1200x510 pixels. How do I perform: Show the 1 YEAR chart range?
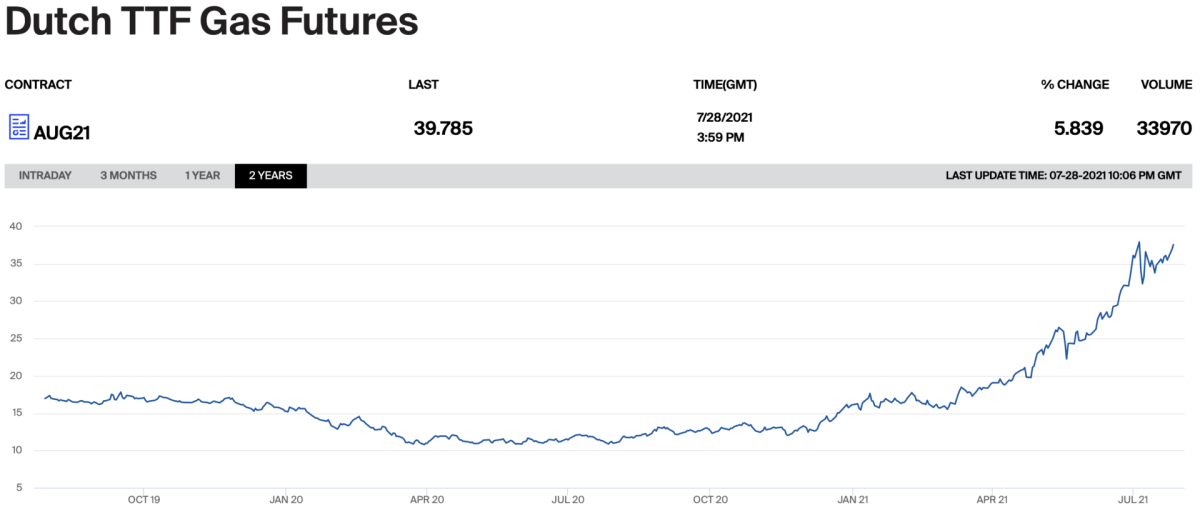click(x=202, y=176)
